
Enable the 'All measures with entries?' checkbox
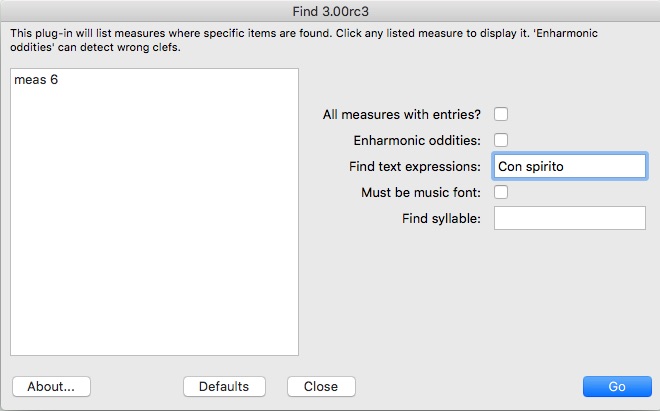pos(501,114)
